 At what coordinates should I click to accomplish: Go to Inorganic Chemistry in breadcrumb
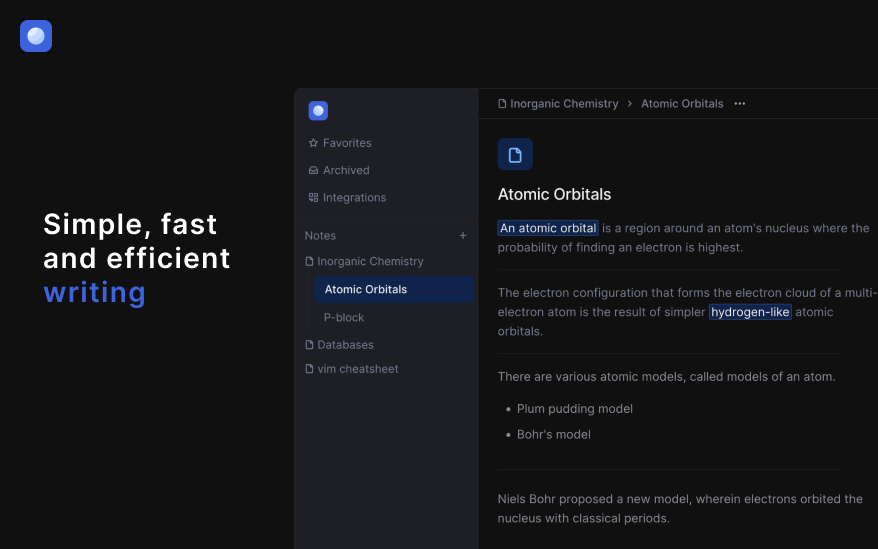(x=564, y=104)
